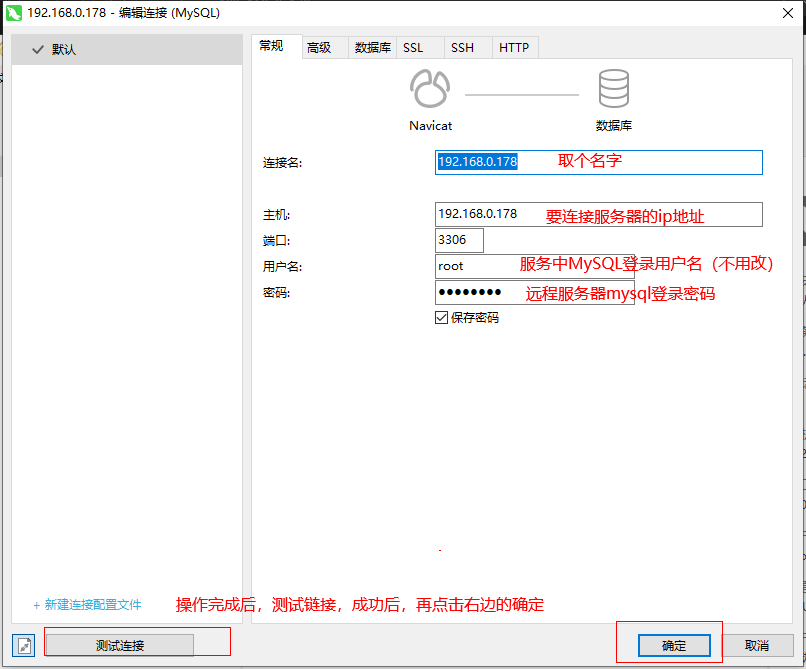Click the 用户名: label

(x=282, y=267)
